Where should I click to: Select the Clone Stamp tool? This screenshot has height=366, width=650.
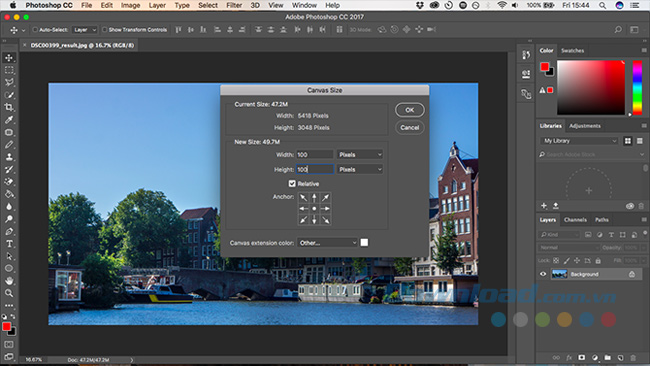9,157
